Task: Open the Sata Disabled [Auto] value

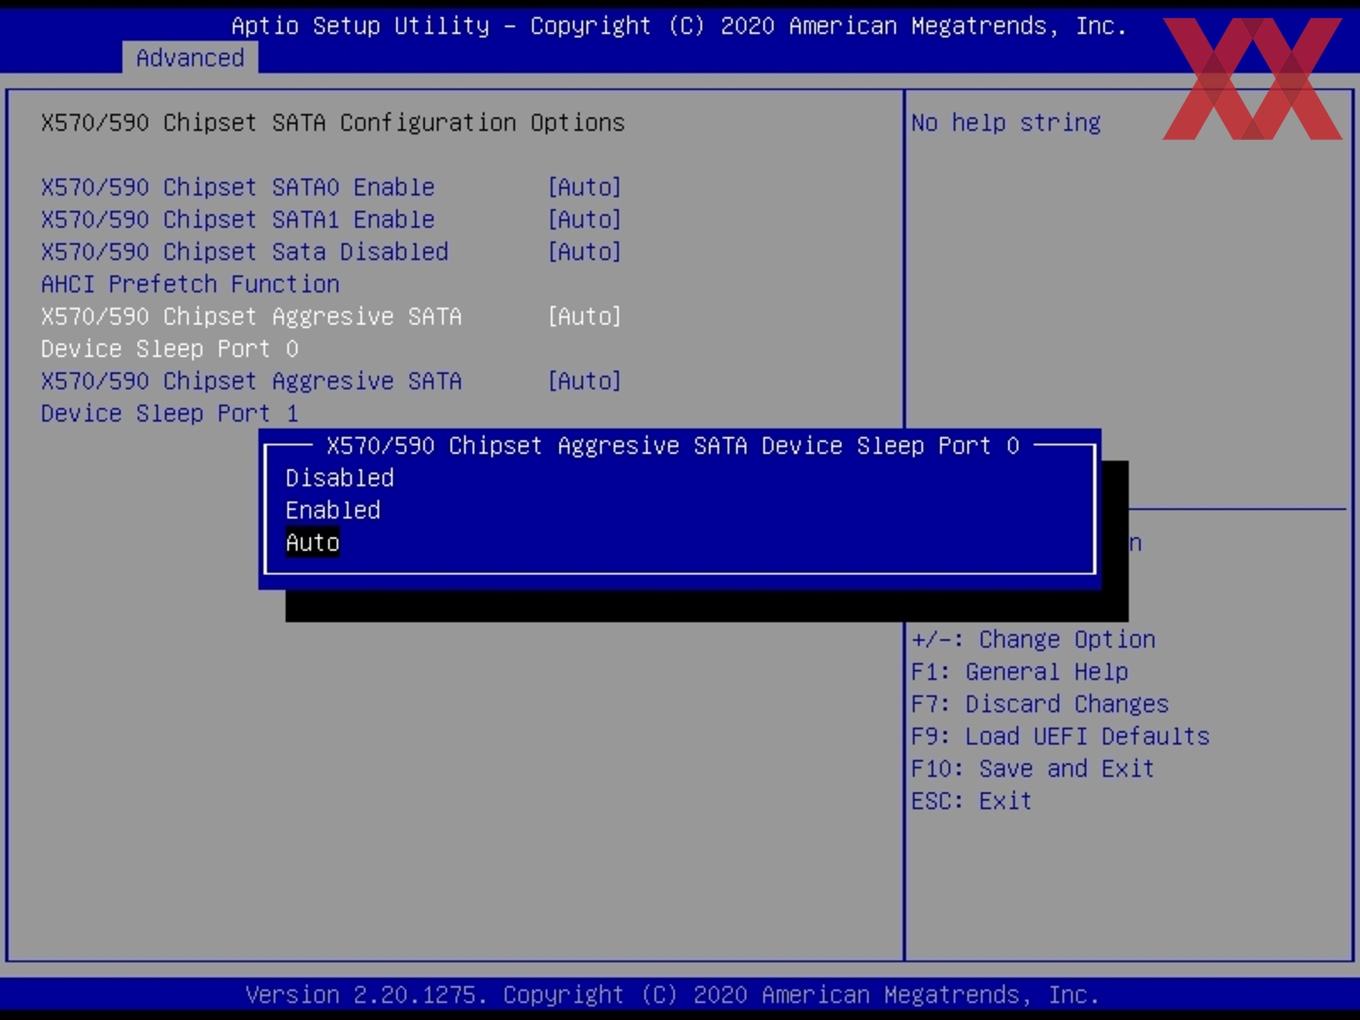Action: (584, 252)
